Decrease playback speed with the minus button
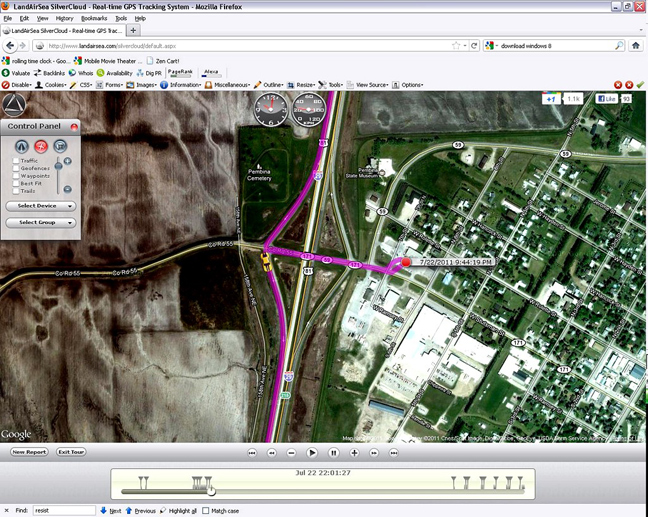648x517 pixels. (291, 453)
